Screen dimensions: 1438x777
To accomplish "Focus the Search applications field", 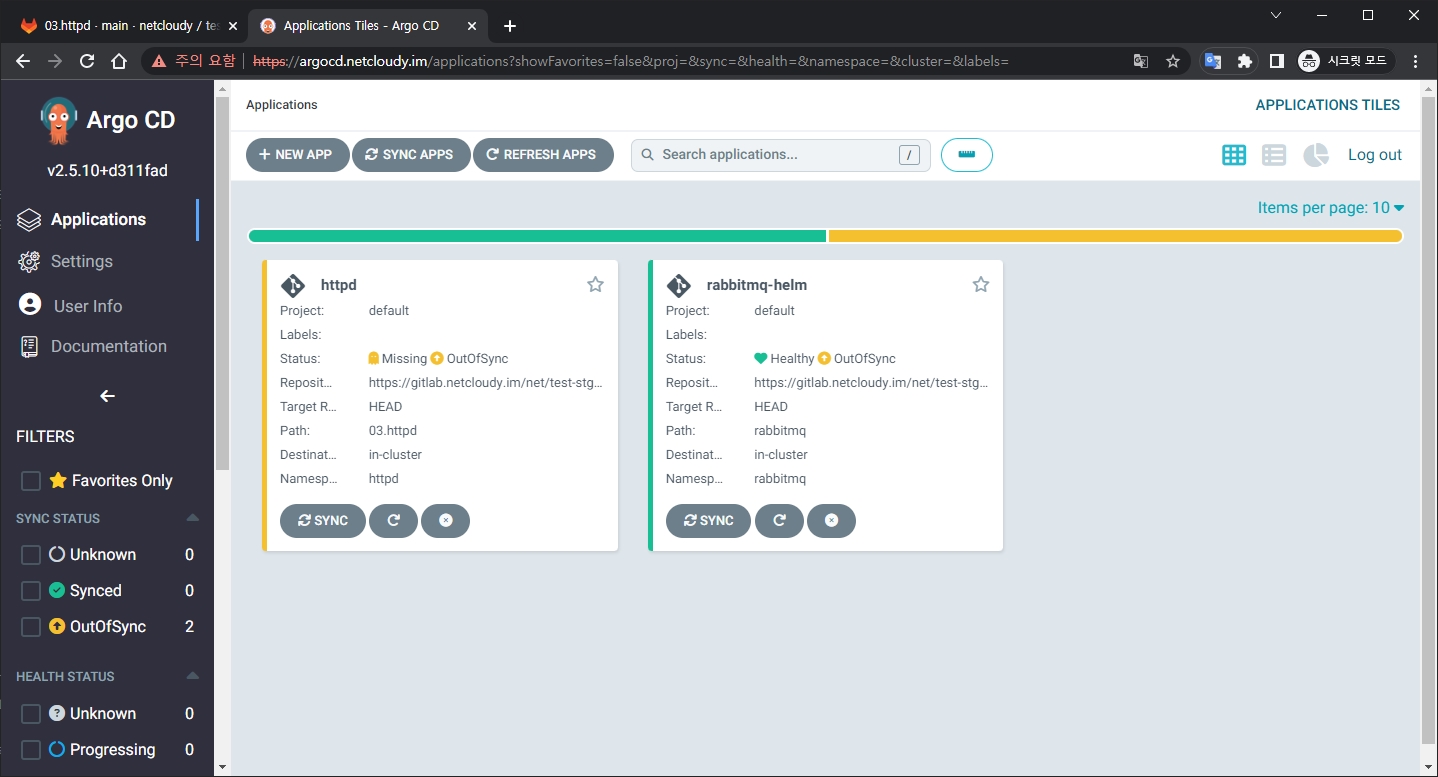I will point(780,155).
